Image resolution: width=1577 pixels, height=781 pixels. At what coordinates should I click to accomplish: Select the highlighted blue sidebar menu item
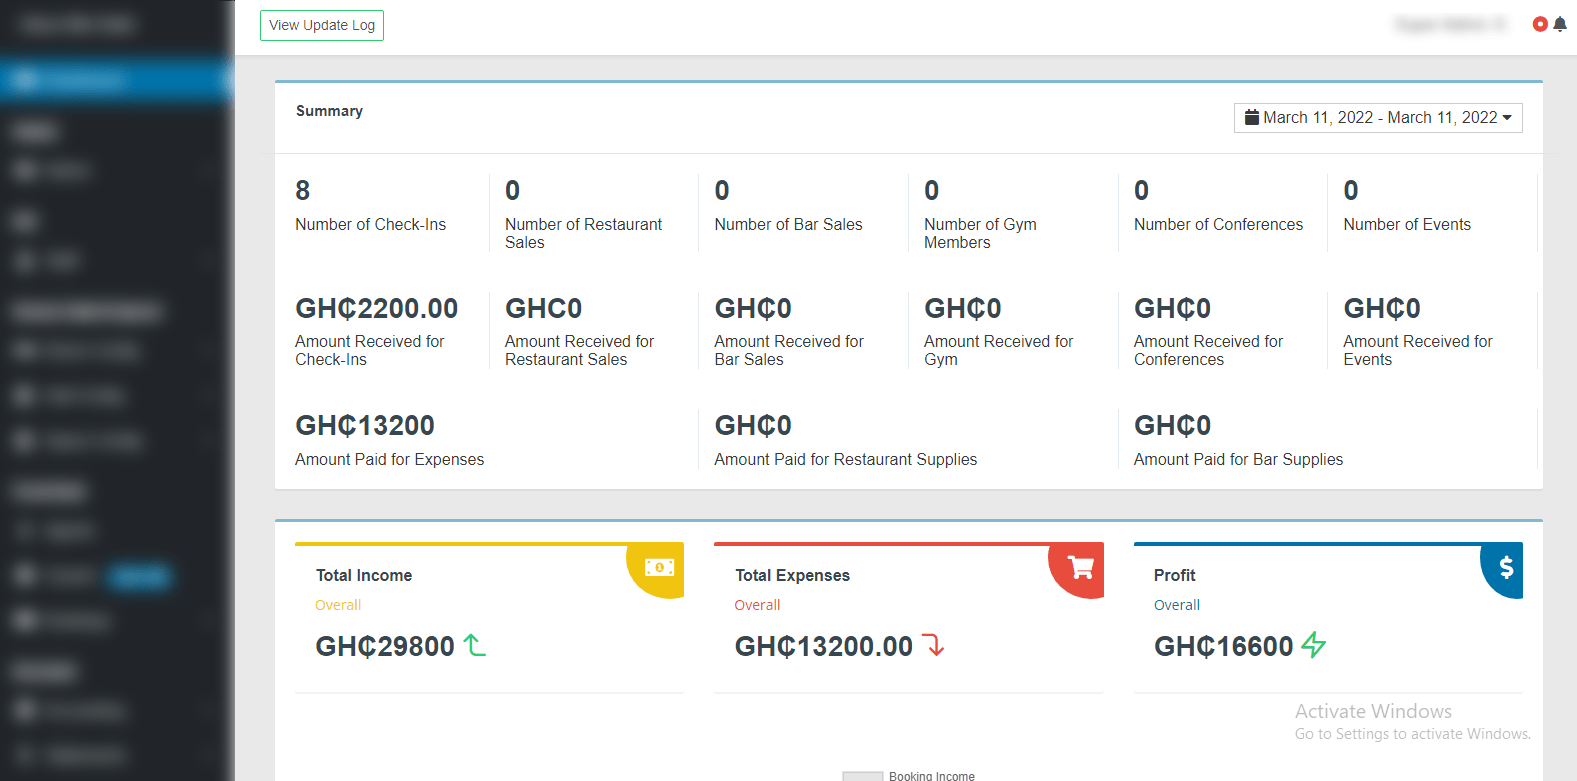(116, 80)
